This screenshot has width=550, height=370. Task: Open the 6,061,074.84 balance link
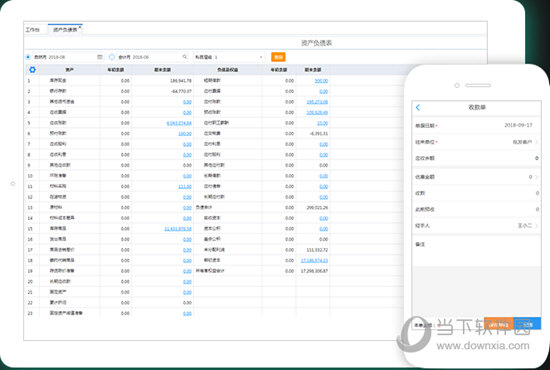[x=179, y=123]
